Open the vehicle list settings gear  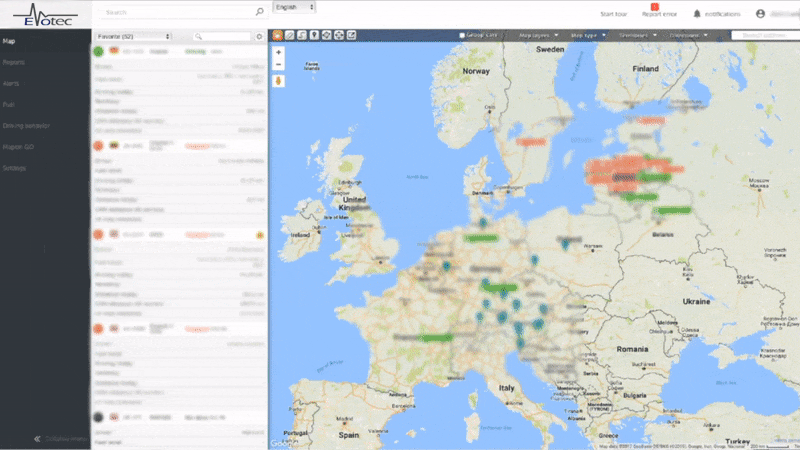[259, 37]
